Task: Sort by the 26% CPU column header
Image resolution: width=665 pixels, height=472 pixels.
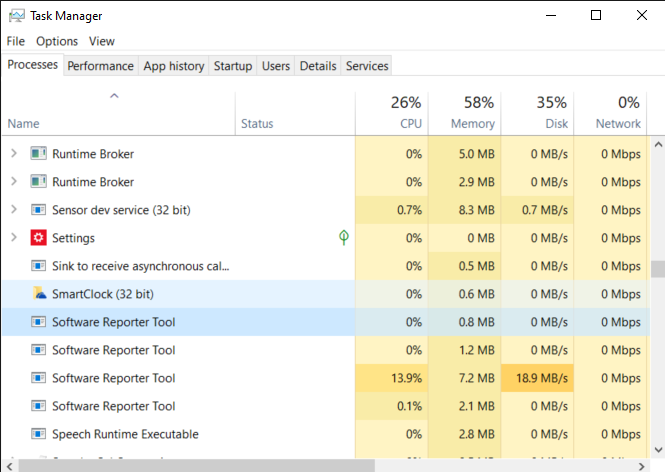Action: click(x=392, y=113)
